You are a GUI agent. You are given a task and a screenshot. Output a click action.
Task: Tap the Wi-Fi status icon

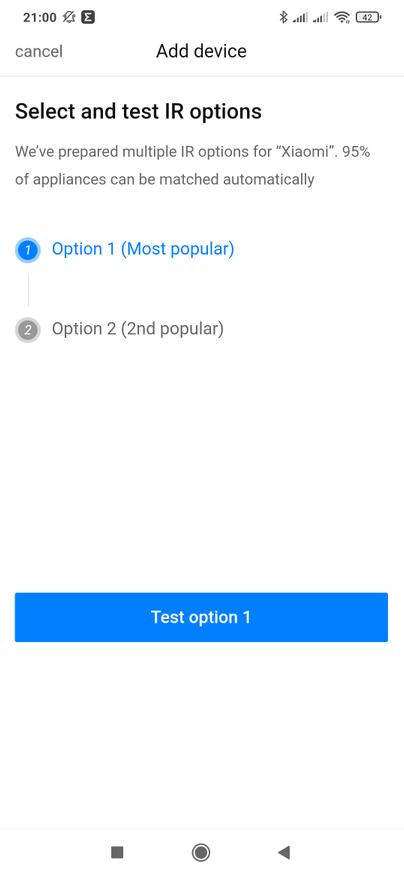coord(342,17)
